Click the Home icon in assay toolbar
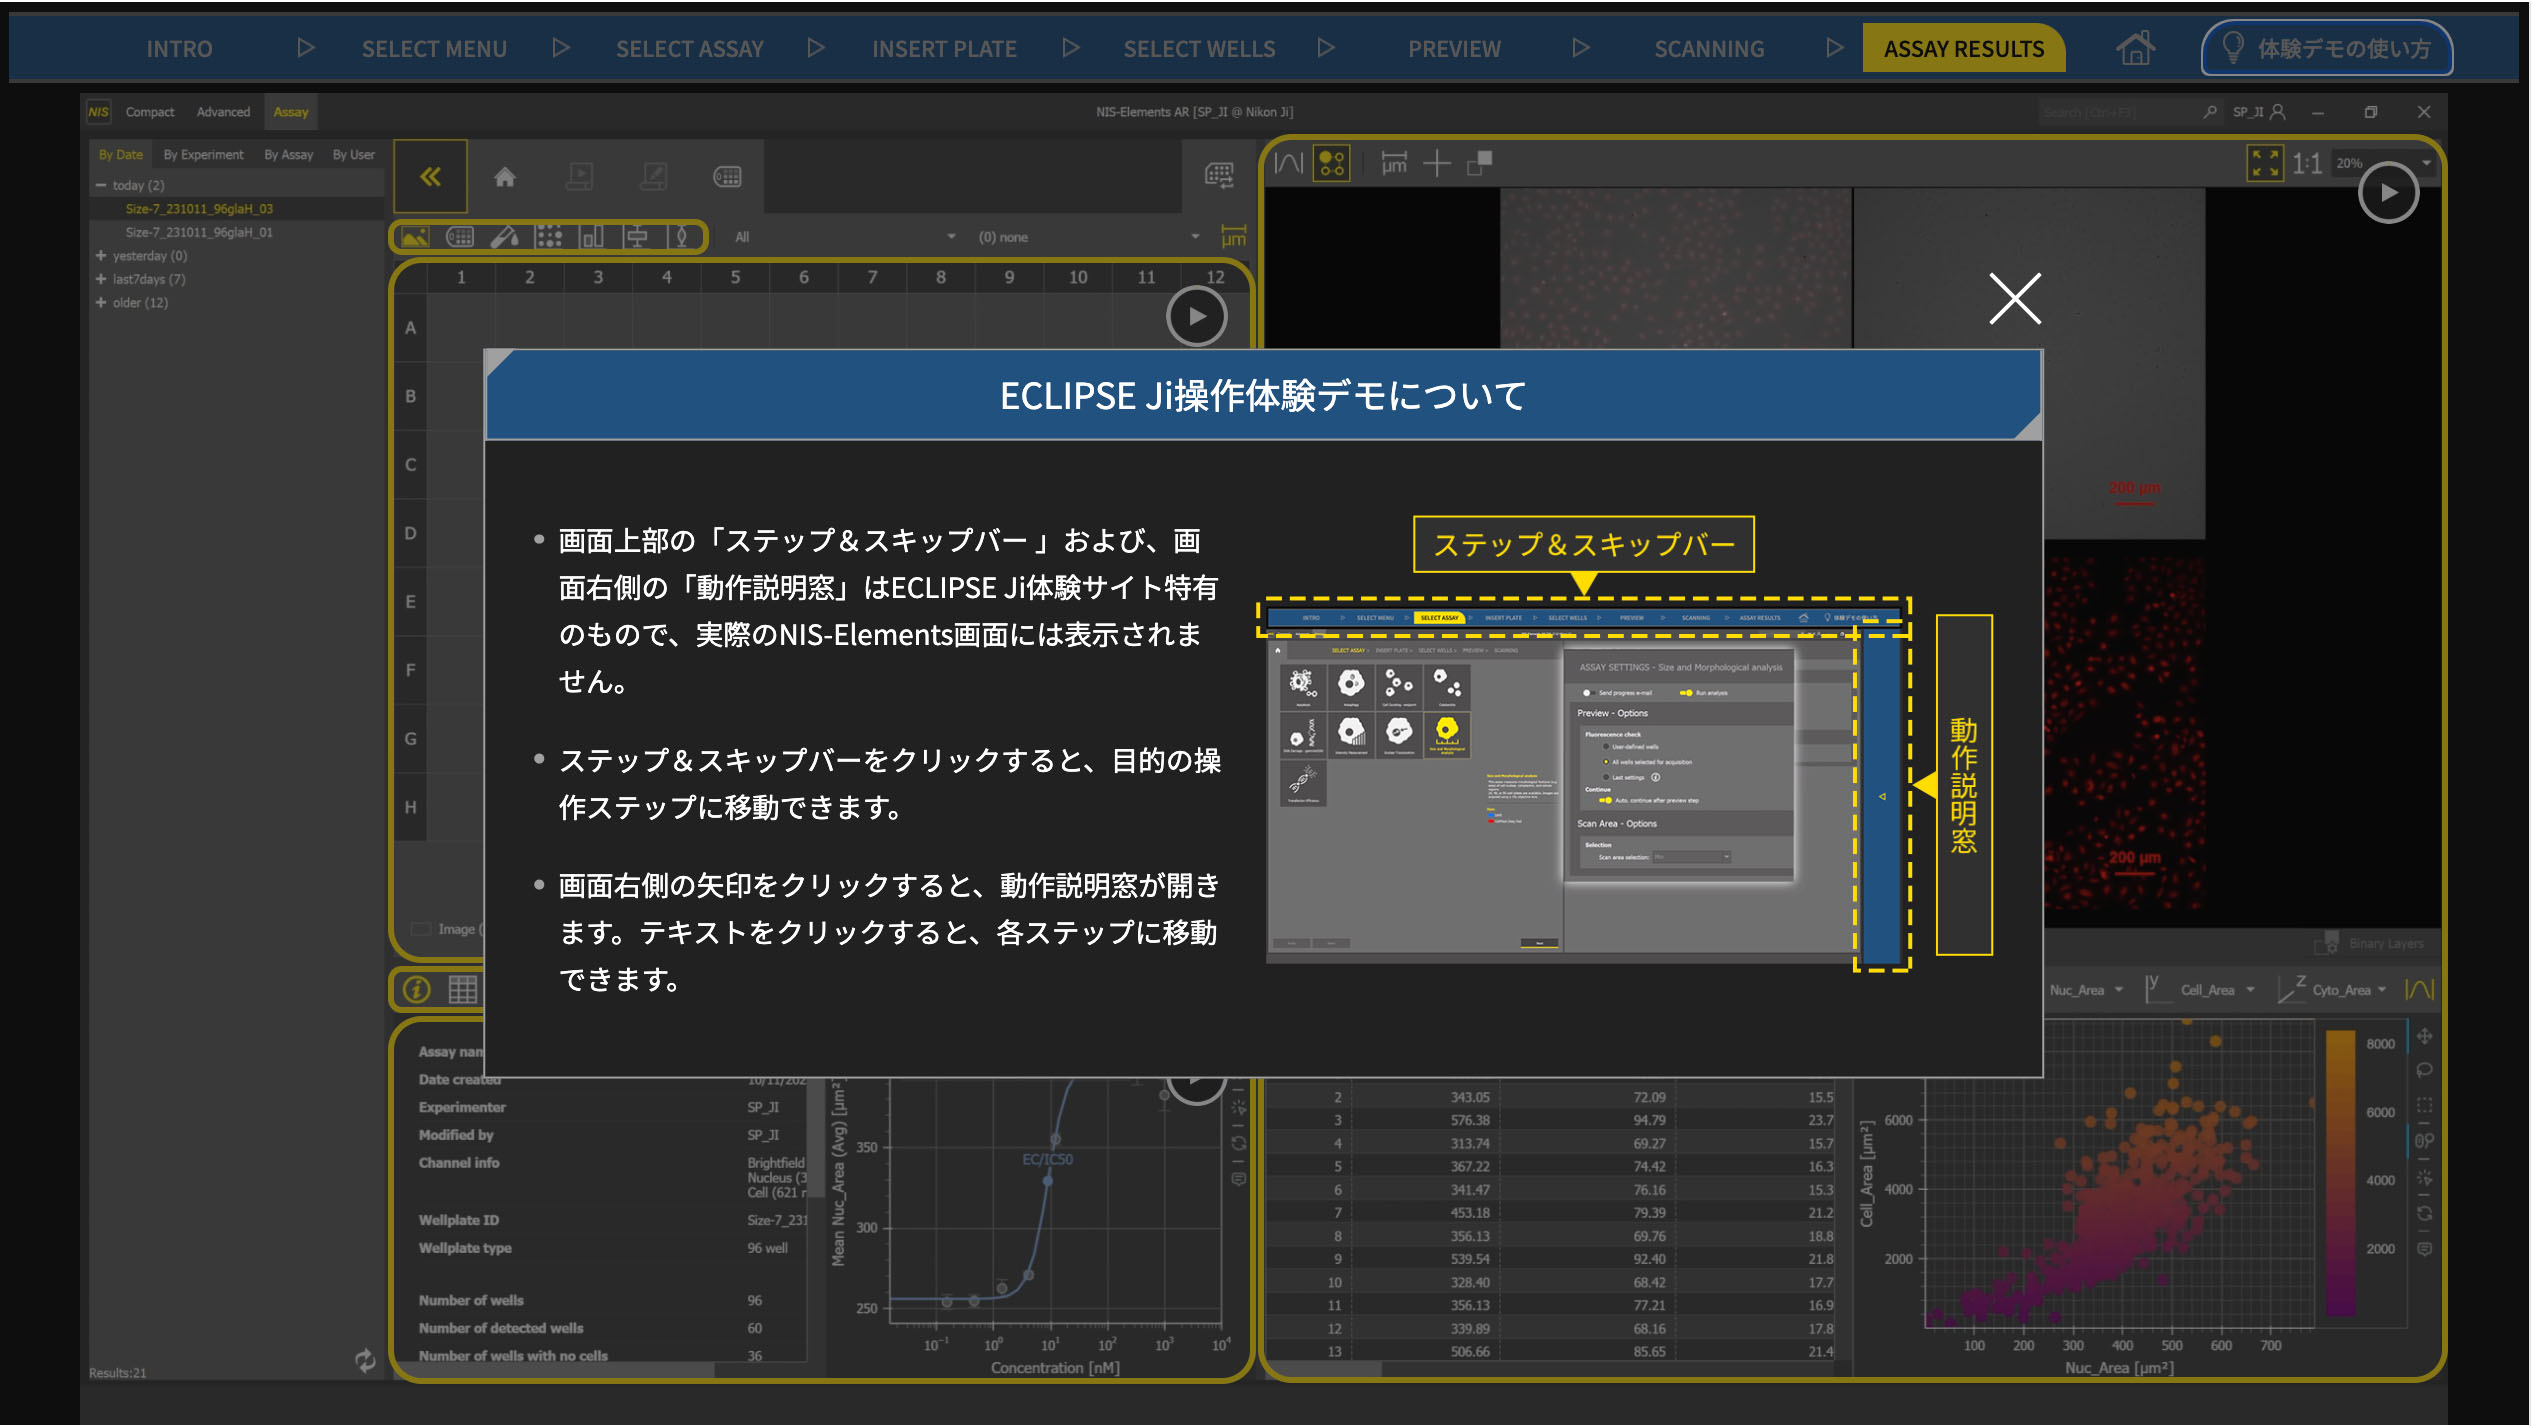Viewport: 2532px width, 1426px height. coord(505,177)
